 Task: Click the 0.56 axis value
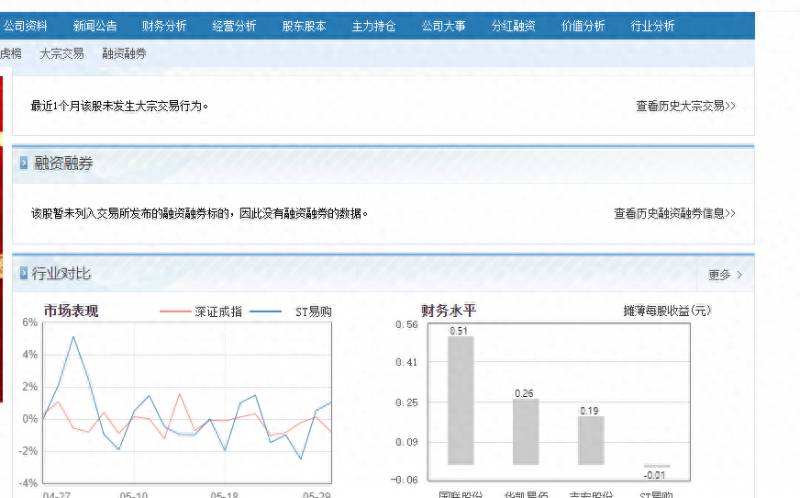pos(407,325)
